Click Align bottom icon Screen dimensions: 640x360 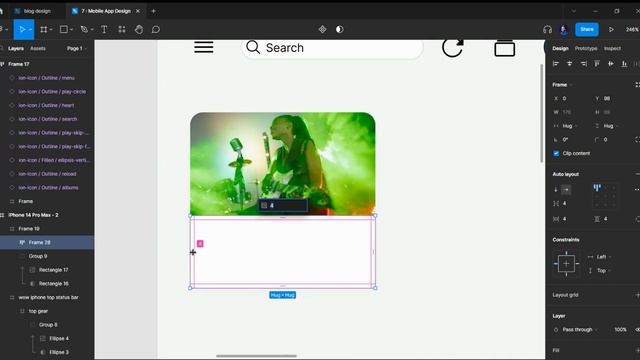[x=624, y=64]
